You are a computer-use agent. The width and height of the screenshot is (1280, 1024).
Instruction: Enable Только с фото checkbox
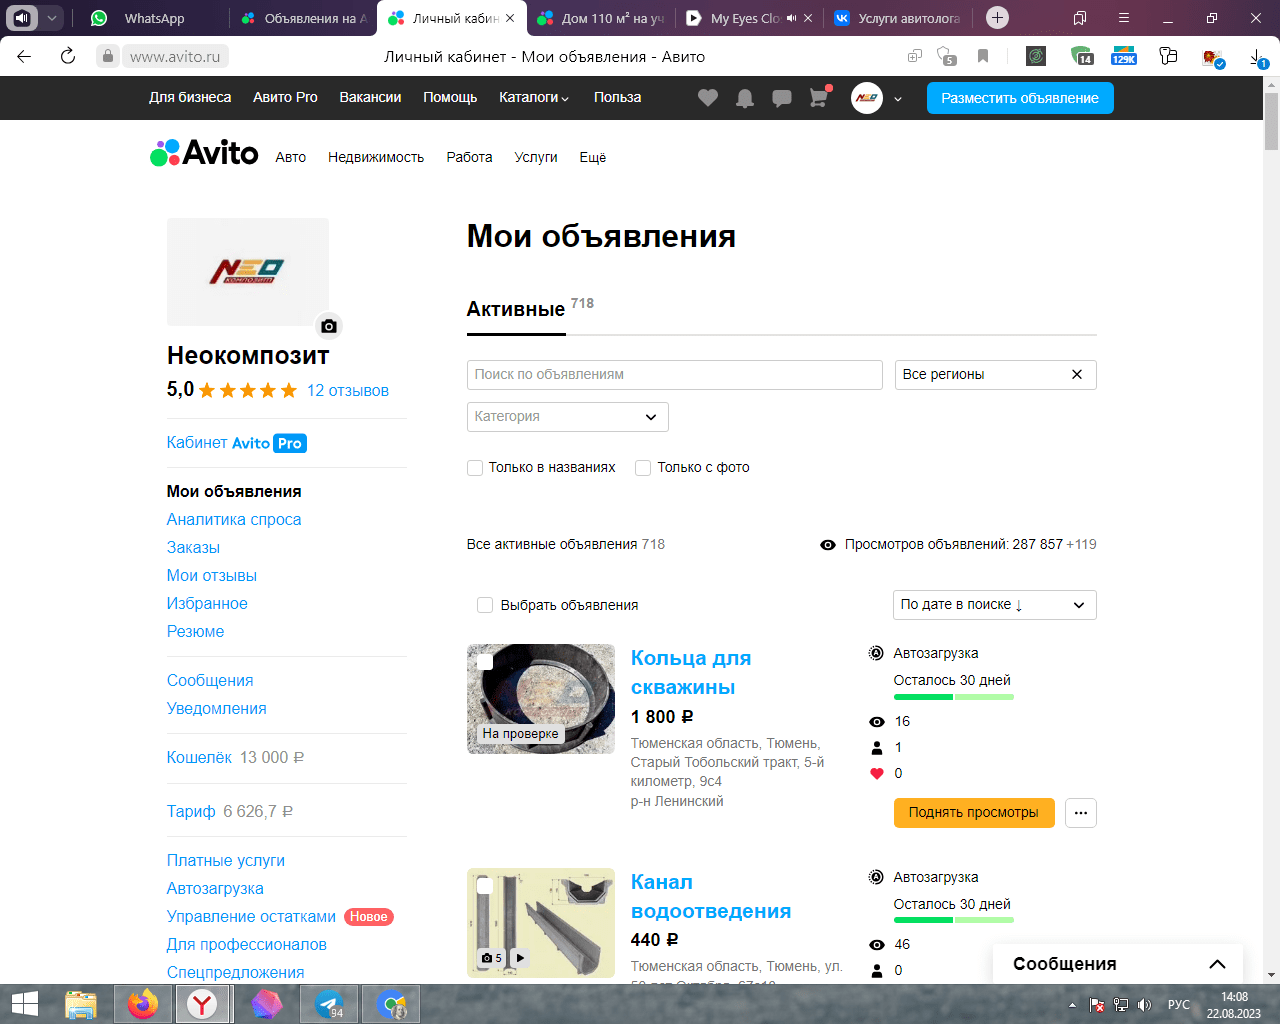tap(643, 467)
